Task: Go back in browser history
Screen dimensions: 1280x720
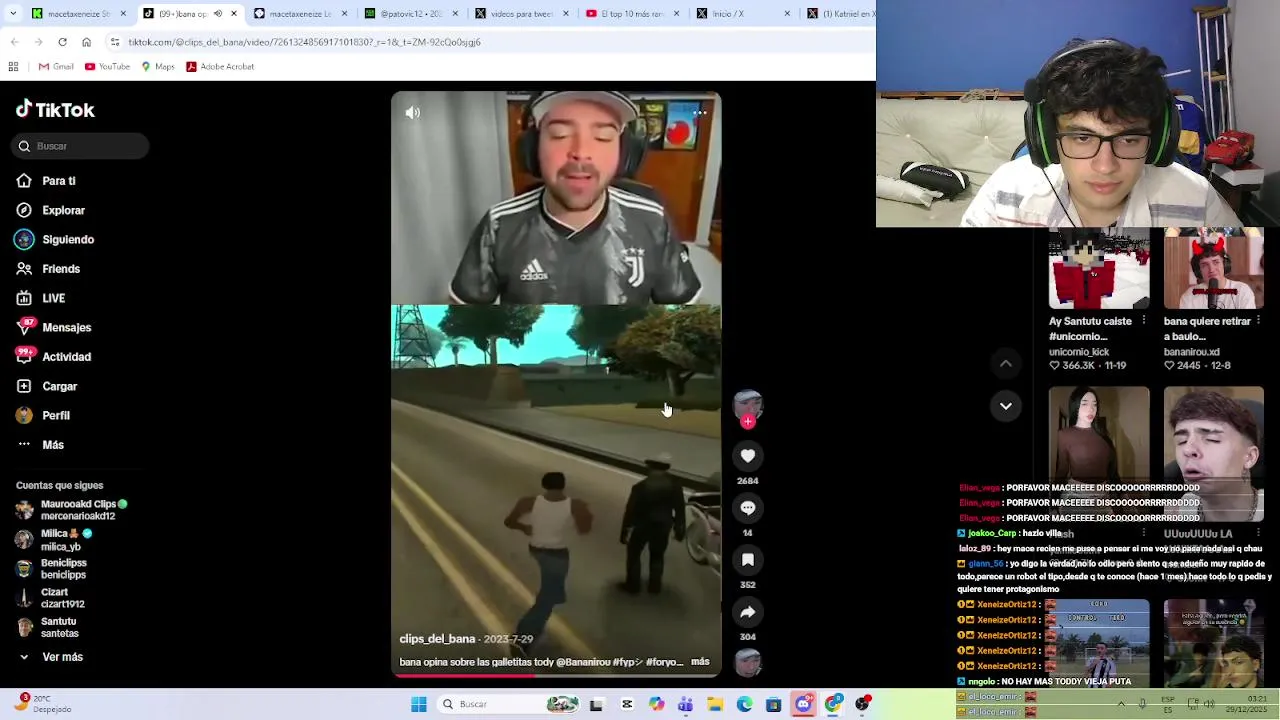Action: [14, 42]
